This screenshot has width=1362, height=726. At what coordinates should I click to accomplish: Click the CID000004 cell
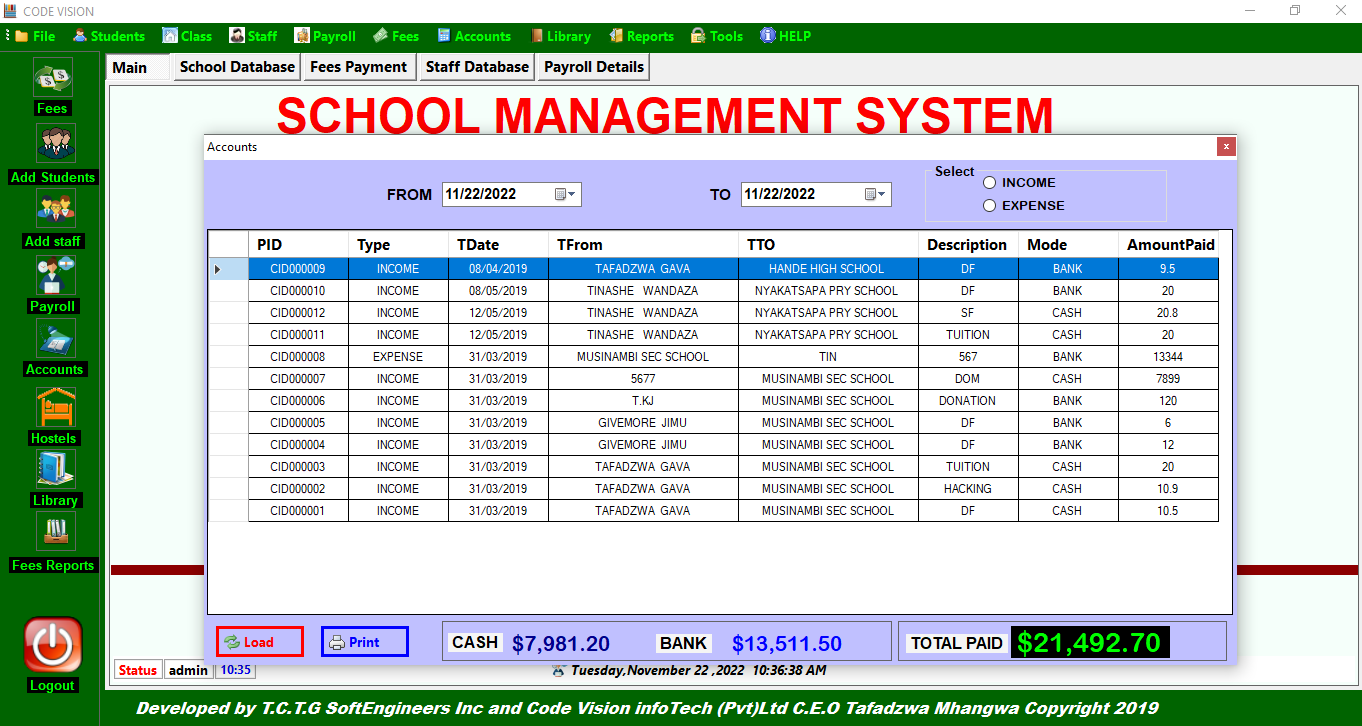pyautogui.click(x=298, y=445)
